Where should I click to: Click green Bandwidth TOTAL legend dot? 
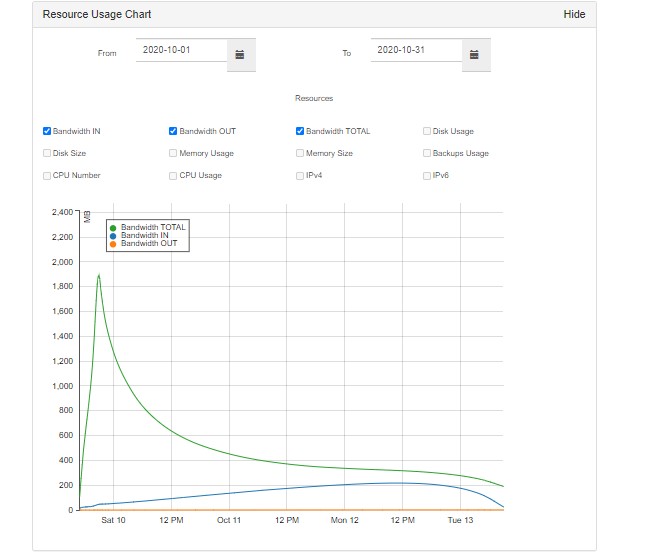[x=113, y=228]
